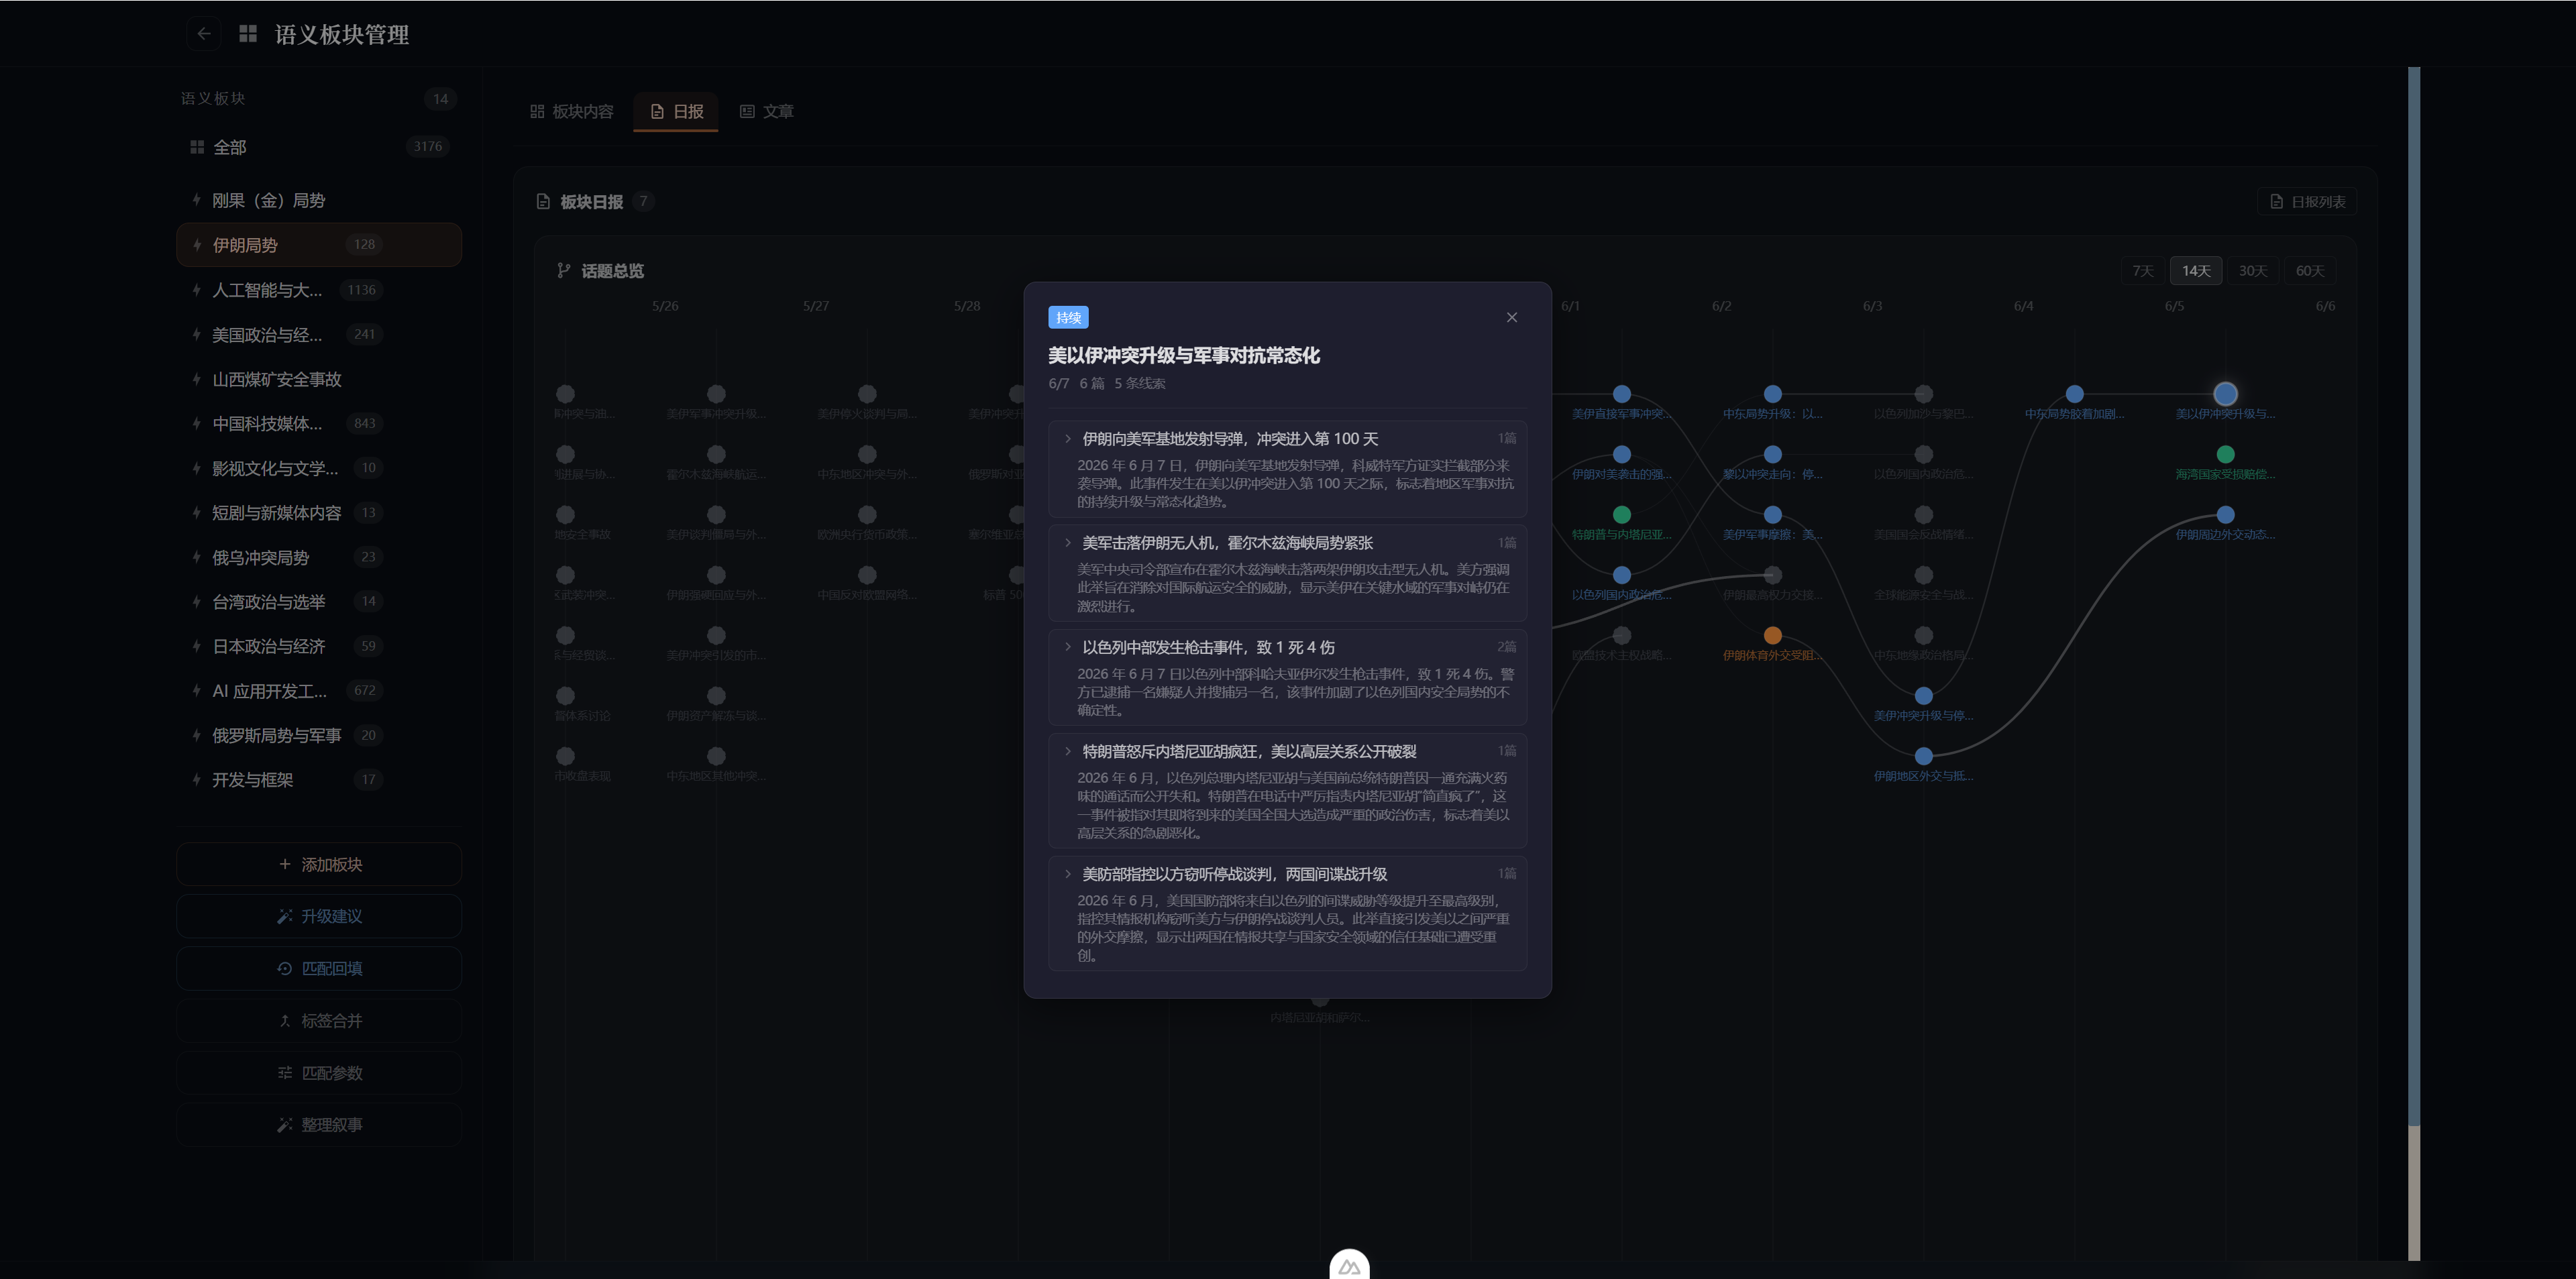Viewport: 2576px width, 1279px height.
Task: Click the 持续 status tag in popup
Action: tap(1068, 317)
